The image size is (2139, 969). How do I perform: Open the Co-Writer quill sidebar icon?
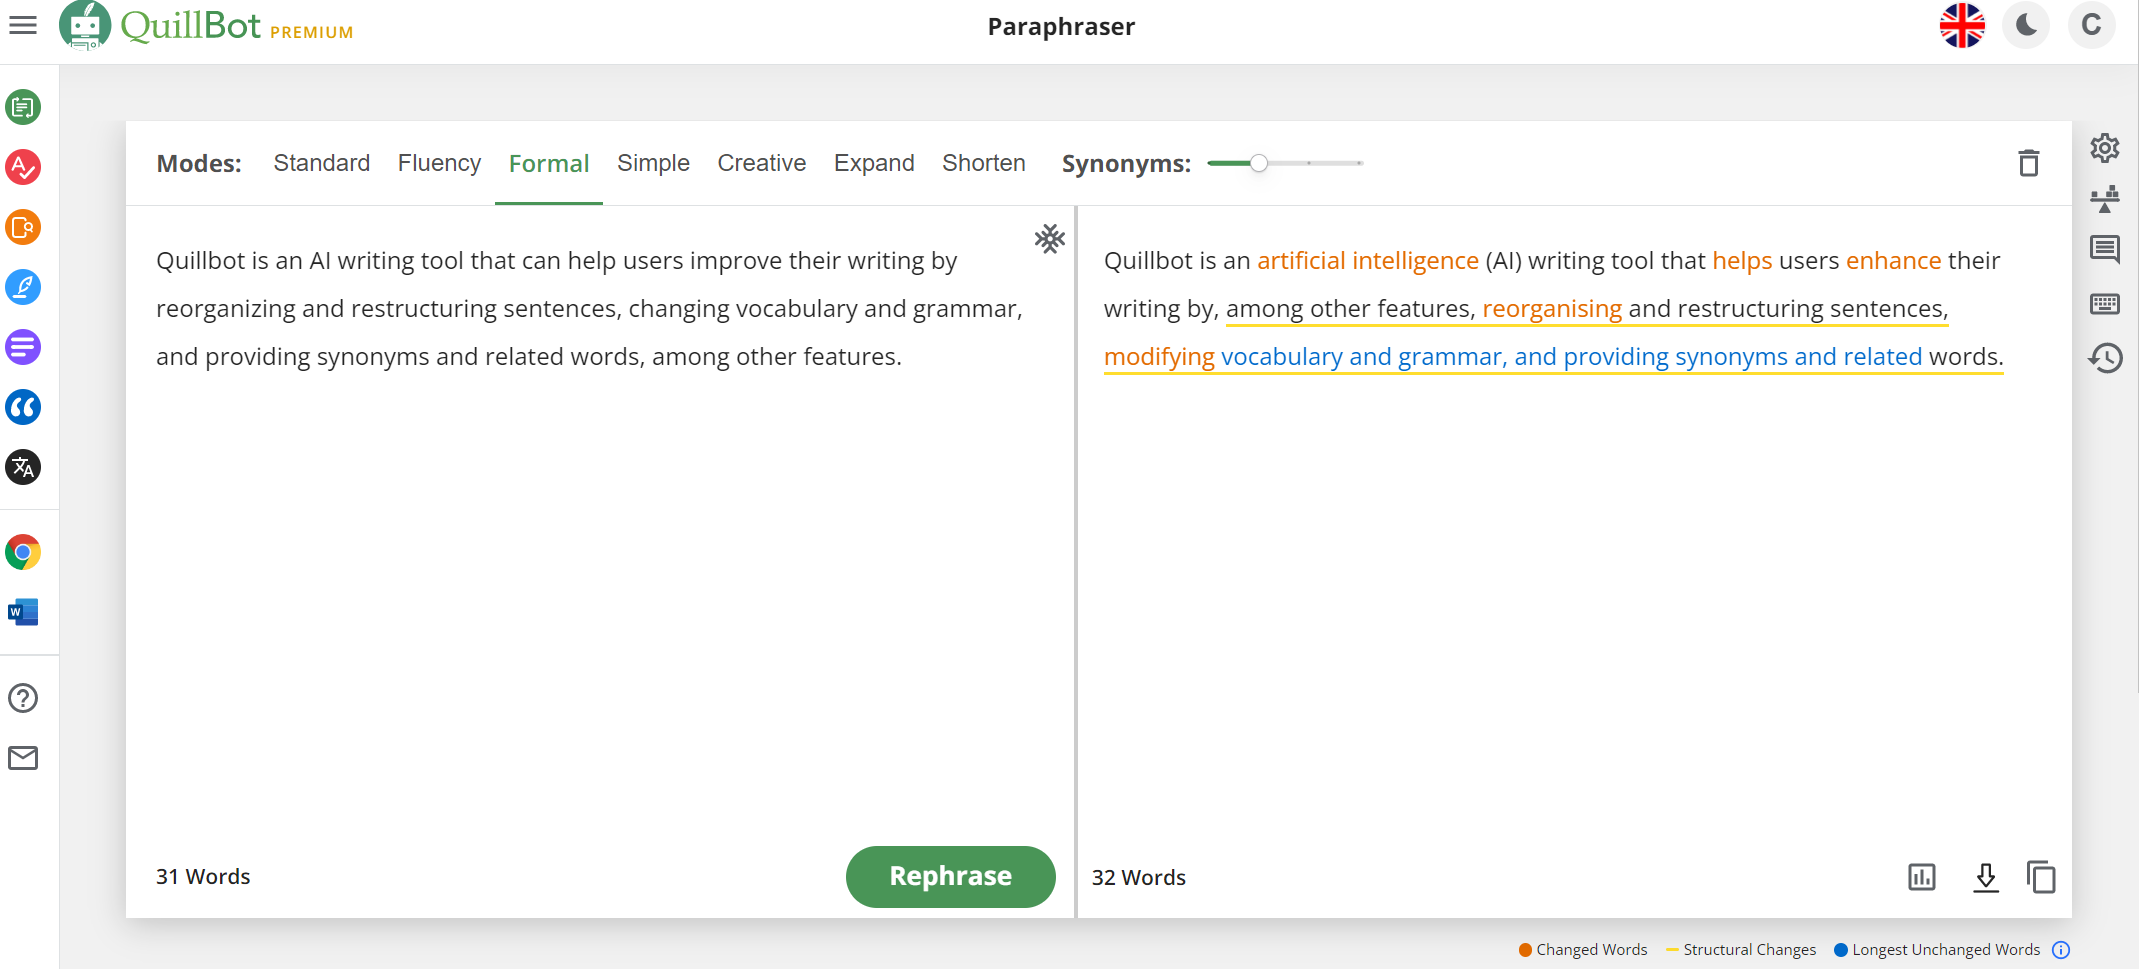[x=23, y=287]
